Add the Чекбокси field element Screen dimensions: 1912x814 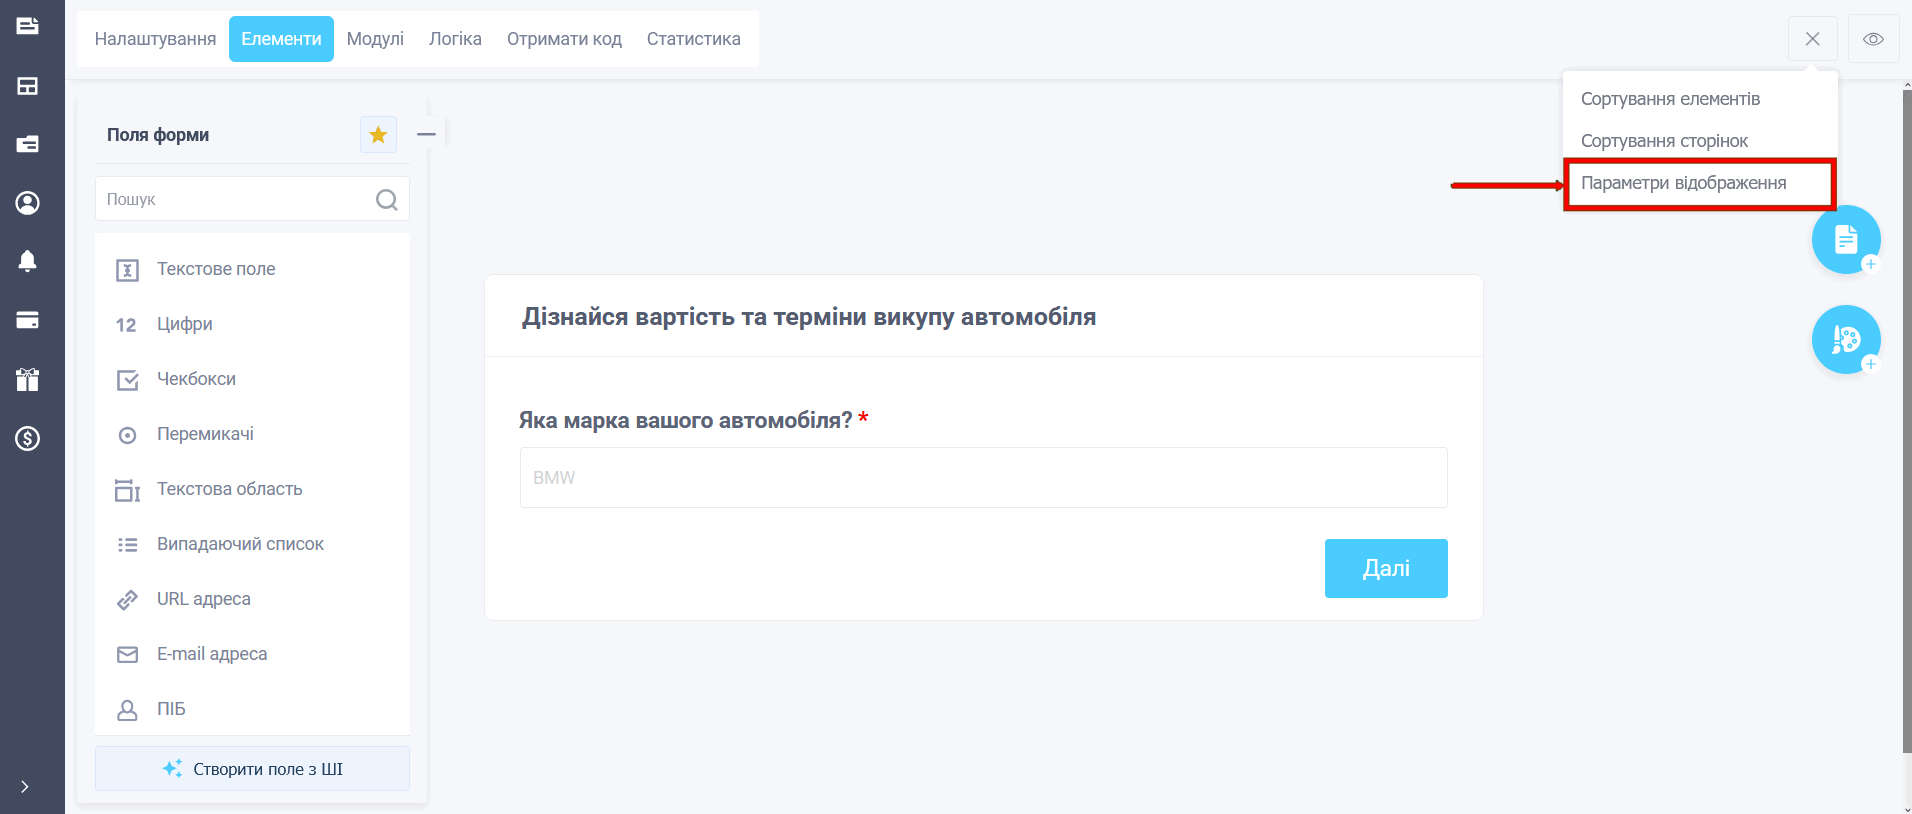[252, 379]
